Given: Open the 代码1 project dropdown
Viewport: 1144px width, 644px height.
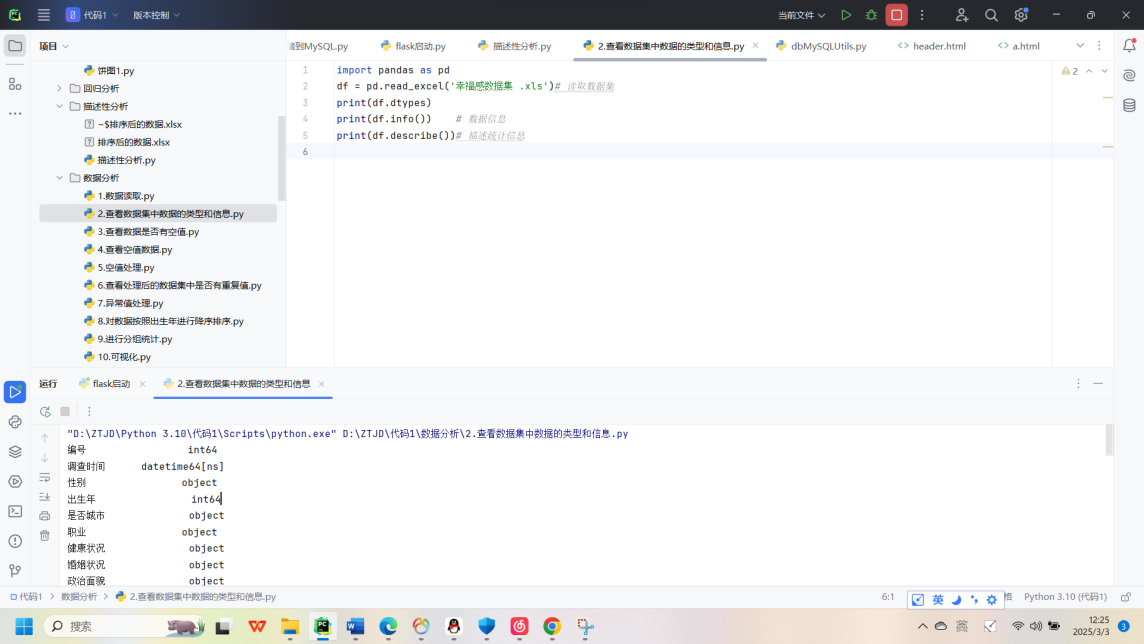Looking at the screenshot, I should coord(92,15).
